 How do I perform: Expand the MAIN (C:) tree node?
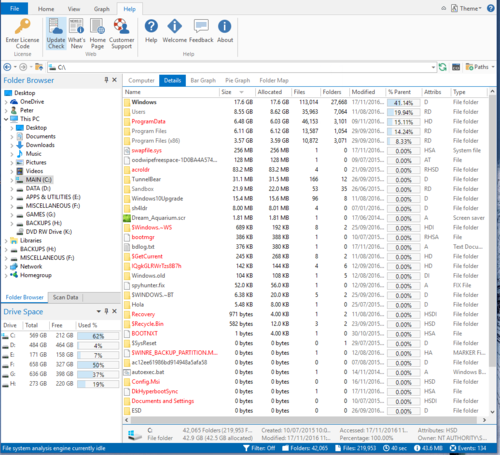pos(12,180)
